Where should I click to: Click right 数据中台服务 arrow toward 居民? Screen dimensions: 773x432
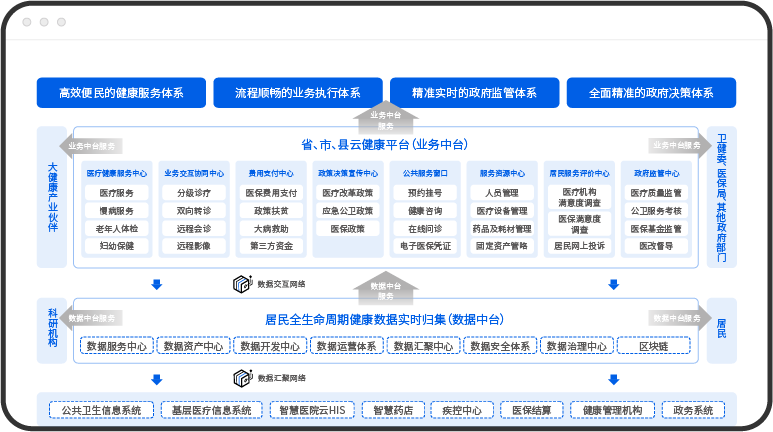[677, 318]
